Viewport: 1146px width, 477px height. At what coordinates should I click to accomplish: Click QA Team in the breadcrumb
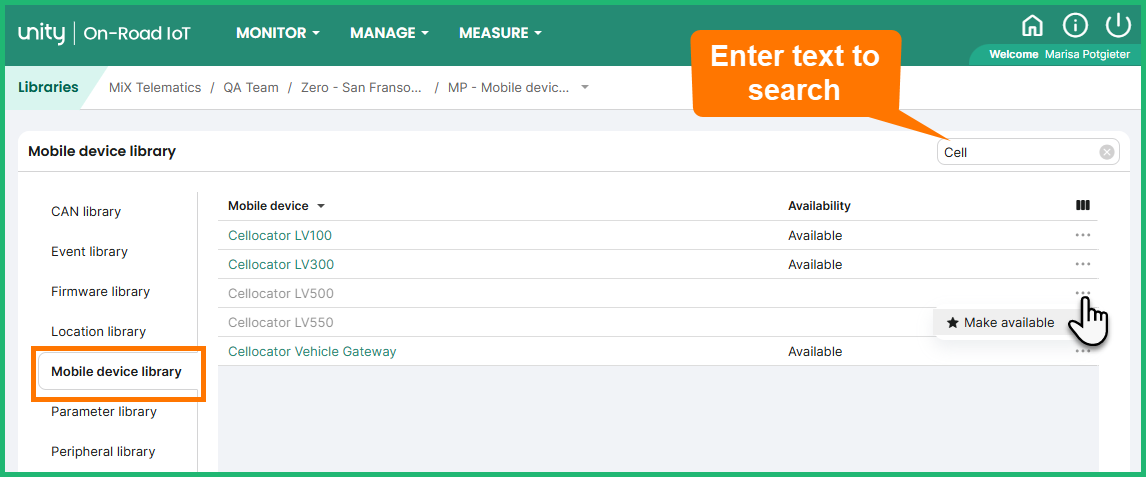coord(251,88)
